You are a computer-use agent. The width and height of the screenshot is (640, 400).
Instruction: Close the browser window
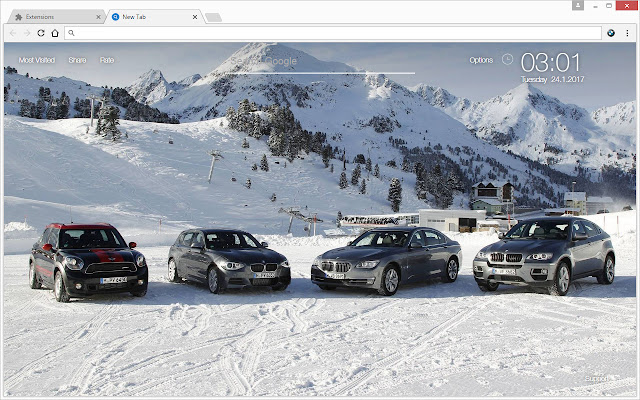627,6
